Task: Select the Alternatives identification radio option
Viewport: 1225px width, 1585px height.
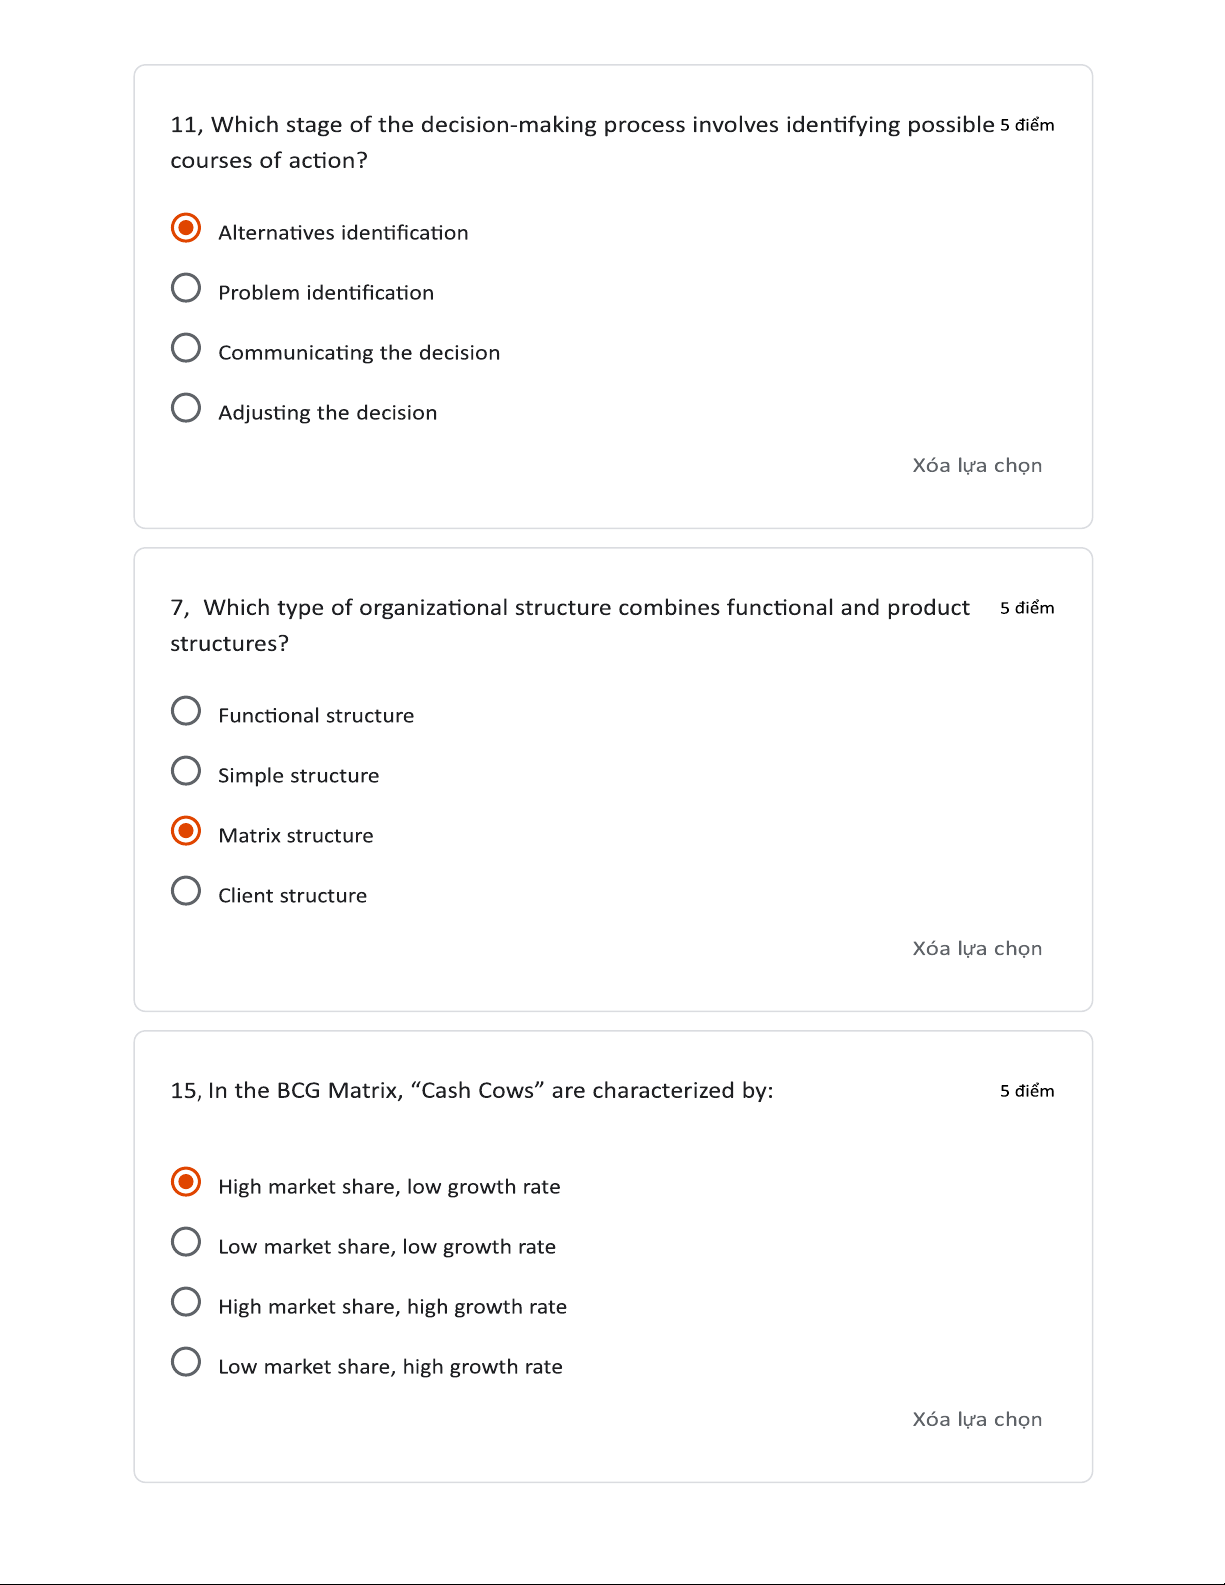Action: coord(186,228)
